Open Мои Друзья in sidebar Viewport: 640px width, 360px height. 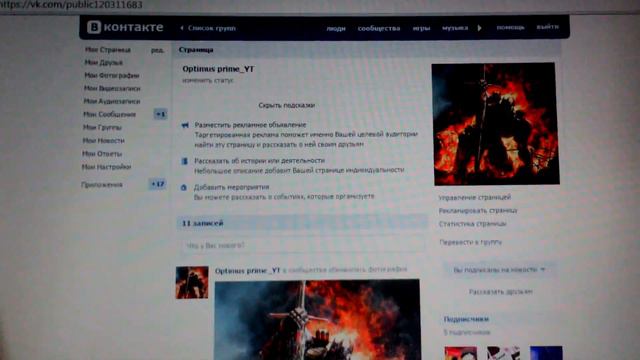point(104,62)
